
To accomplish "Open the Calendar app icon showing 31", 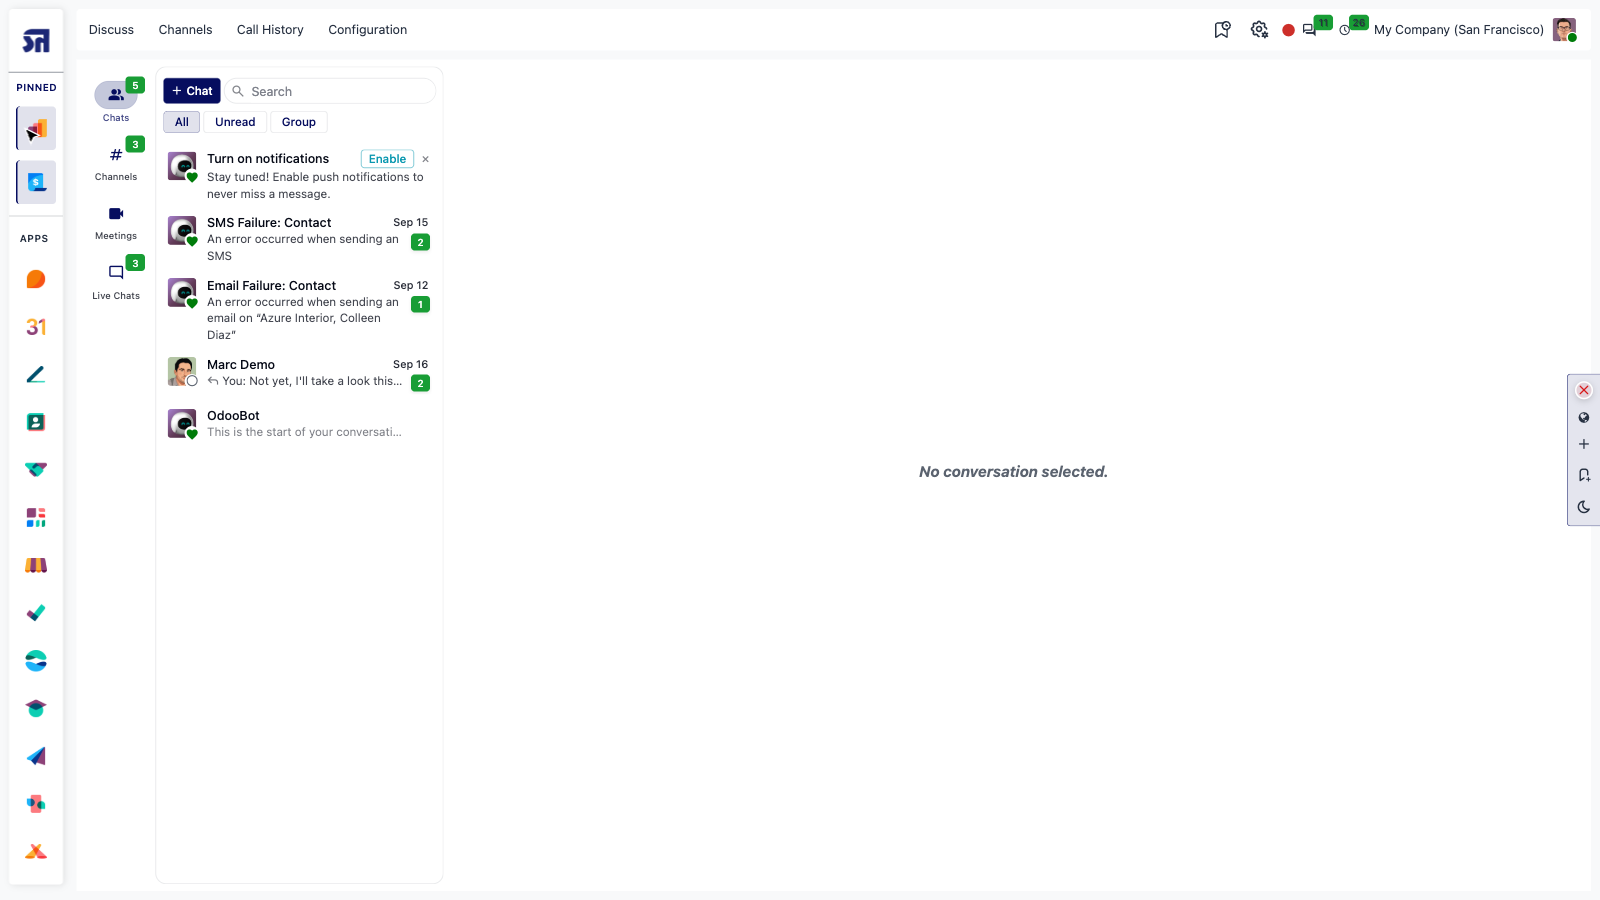I will 36,327.
